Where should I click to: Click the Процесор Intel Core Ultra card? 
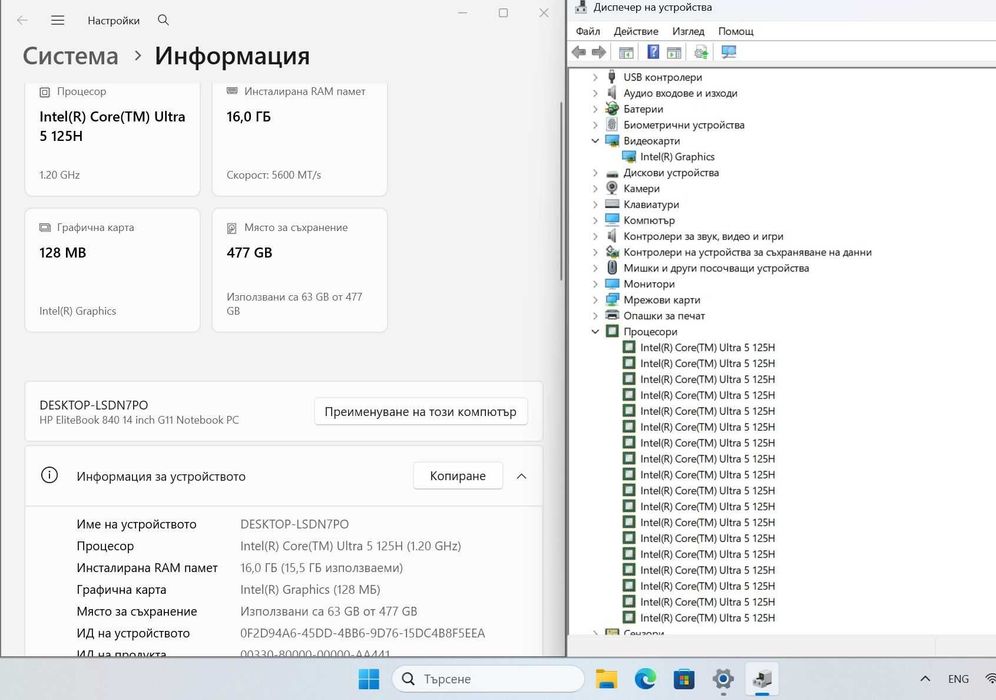coord(112,138)
